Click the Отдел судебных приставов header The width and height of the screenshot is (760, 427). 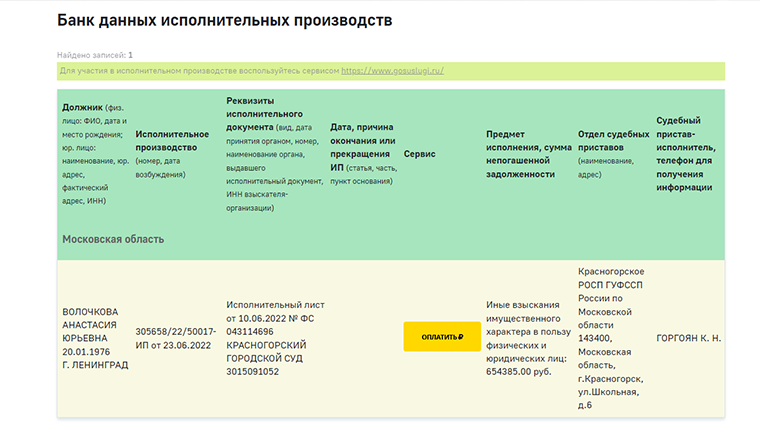(614, 154)
